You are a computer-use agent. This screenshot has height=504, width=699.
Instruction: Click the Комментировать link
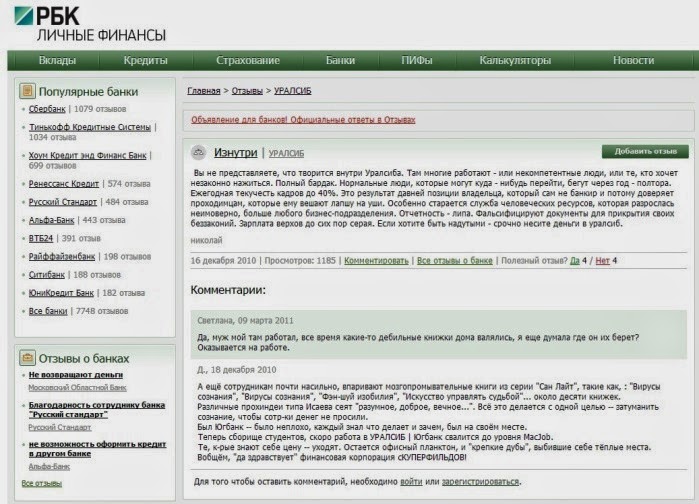pyautogui.click(x=376, y=261)
